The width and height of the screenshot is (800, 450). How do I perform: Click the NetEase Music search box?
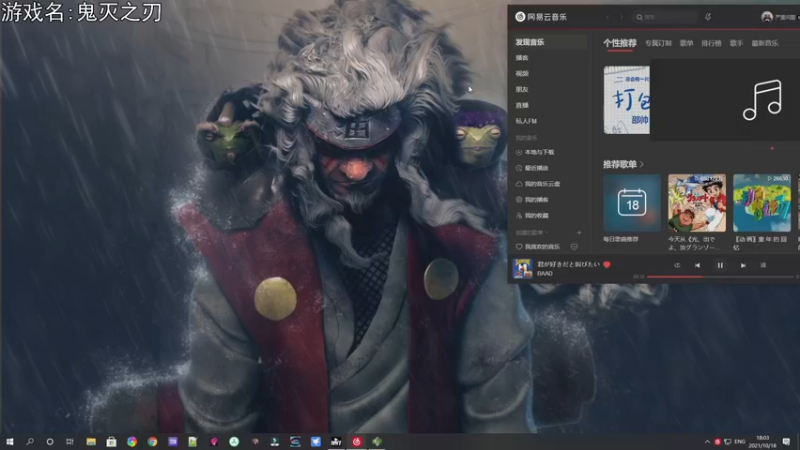[664, 17]
